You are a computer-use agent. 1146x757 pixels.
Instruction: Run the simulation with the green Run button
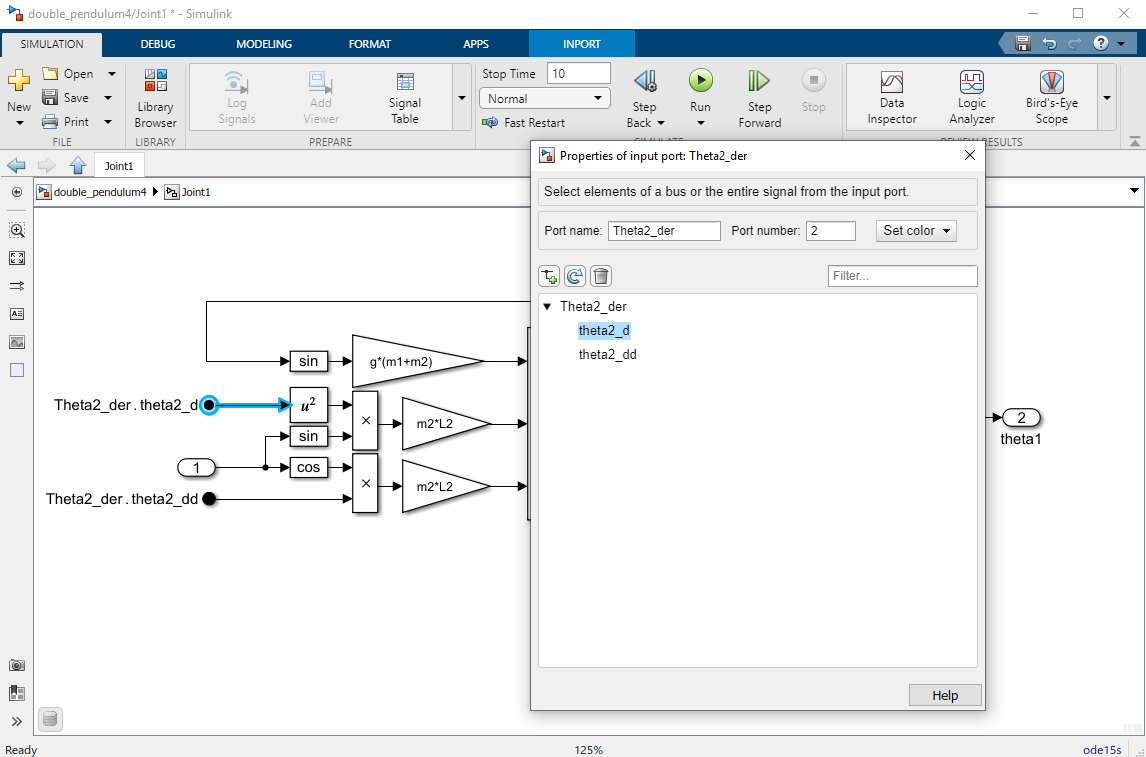(700, 80)
